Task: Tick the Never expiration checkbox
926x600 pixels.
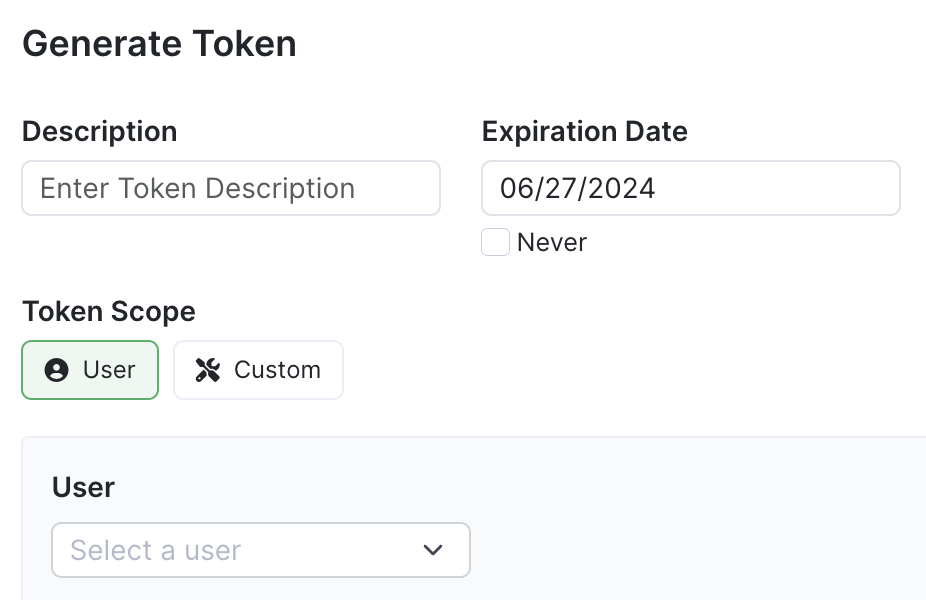Action: (495, 242)
